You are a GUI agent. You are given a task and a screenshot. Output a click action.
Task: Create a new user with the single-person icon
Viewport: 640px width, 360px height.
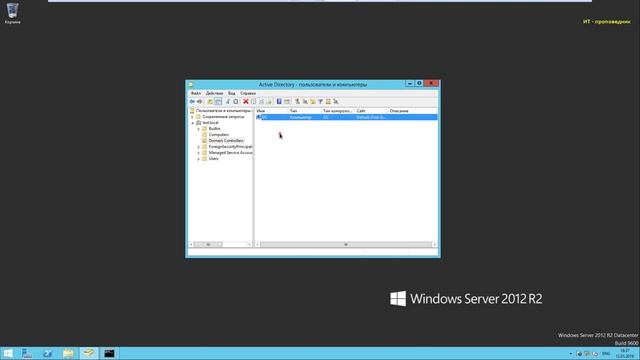(x=298, y=101)
